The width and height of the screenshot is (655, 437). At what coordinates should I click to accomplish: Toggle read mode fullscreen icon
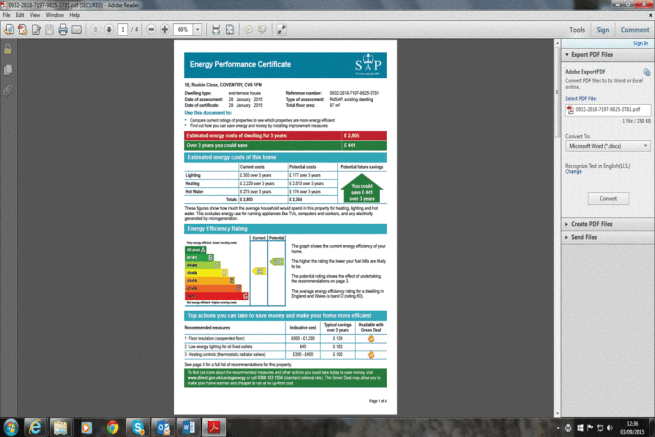coord(282,30)
